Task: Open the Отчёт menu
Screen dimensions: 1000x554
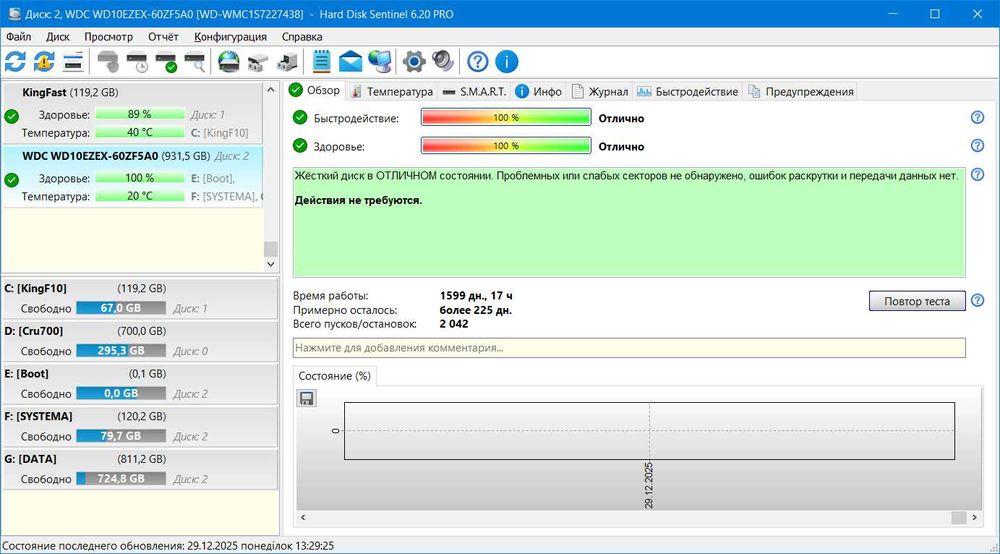Action: (x=163, y=36)
